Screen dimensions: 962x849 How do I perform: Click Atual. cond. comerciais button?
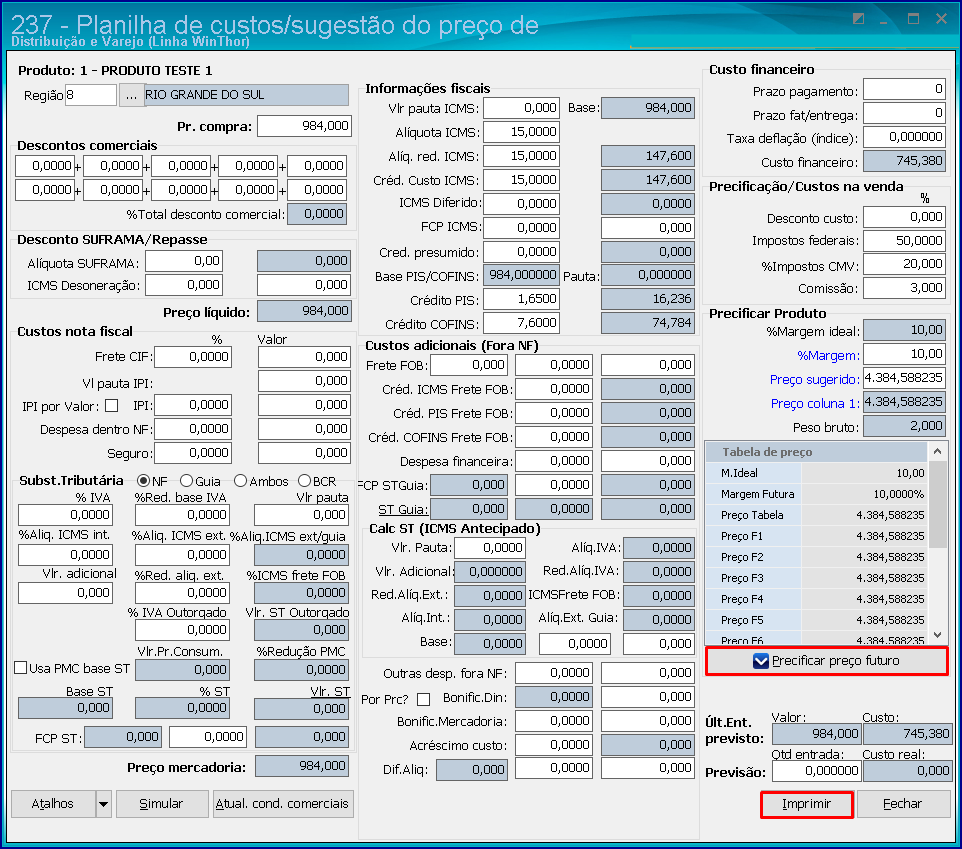click(283, 804)
